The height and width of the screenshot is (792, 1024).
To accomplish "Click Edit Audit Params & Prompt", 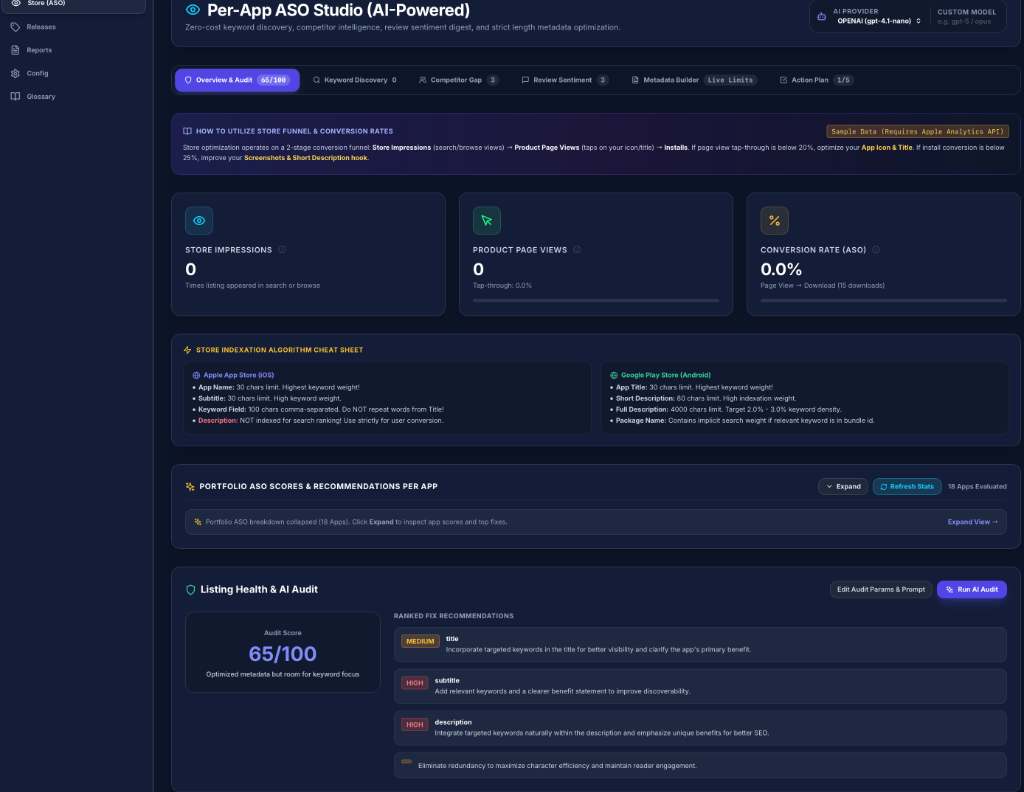I will tap(880, 590).
